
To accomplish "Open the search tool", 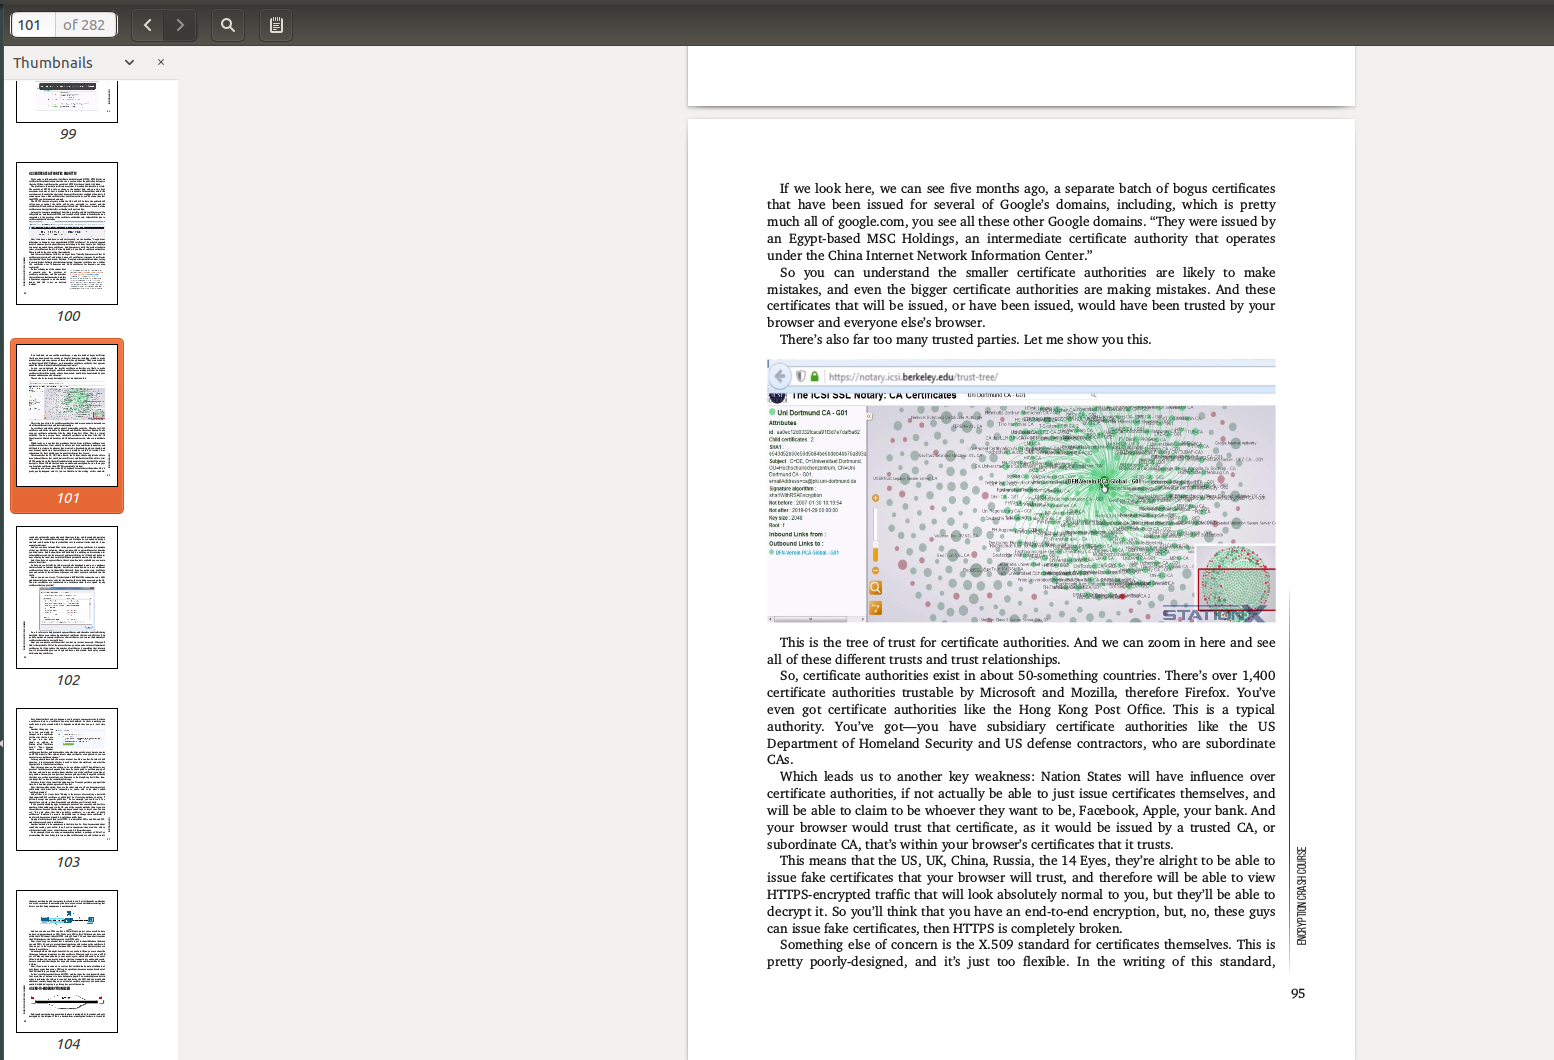I will click(x=228, y=25).
